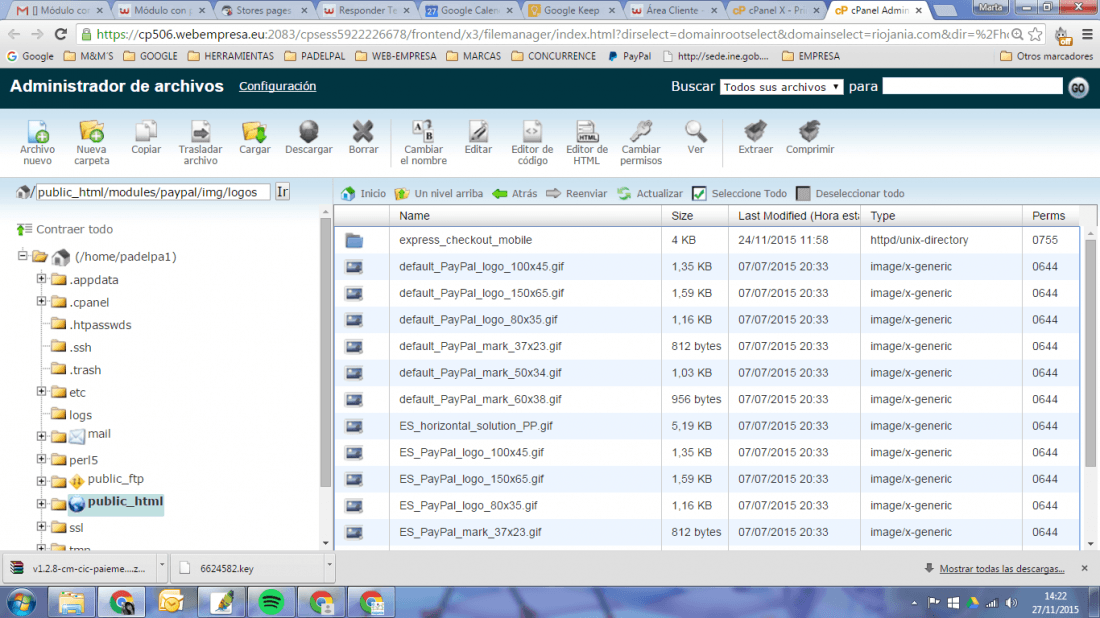Image resolution: width=1100 pixels, height=618 pixels.
Task: Collapse the /home/padelpa1 root node
Action: (x=22, y=255)
